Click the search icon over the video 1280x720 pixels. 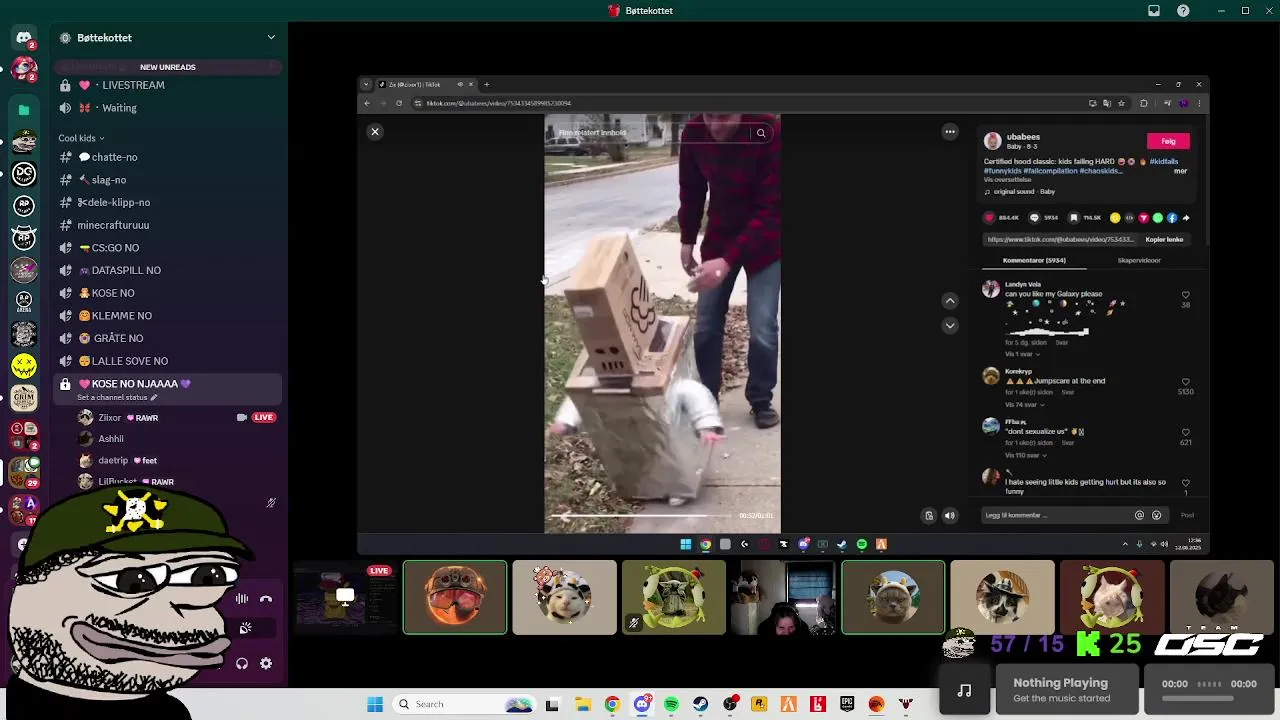[x=761, y=133]
